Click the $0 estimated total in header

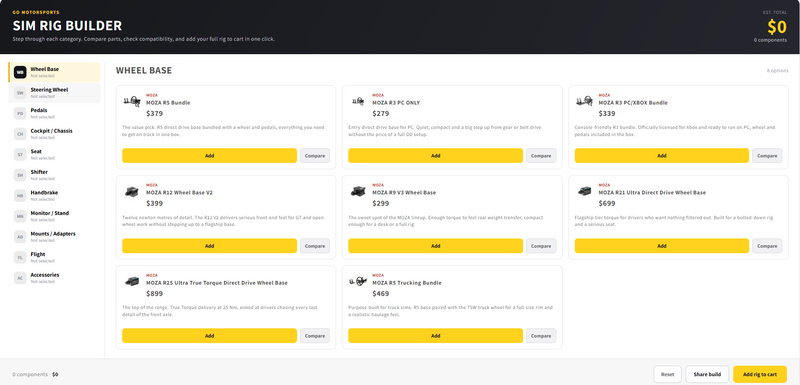pyautogui.click(x=777, y=27)
